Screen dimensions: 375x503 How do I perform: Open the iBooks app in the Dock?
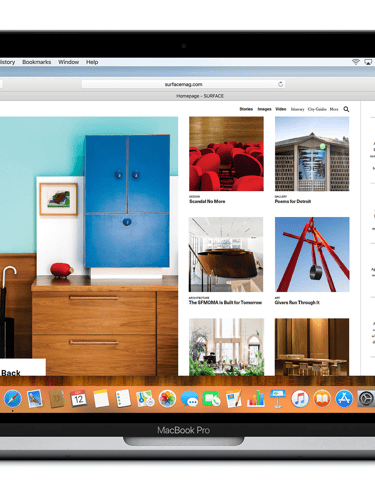click(x=322, y=399)
